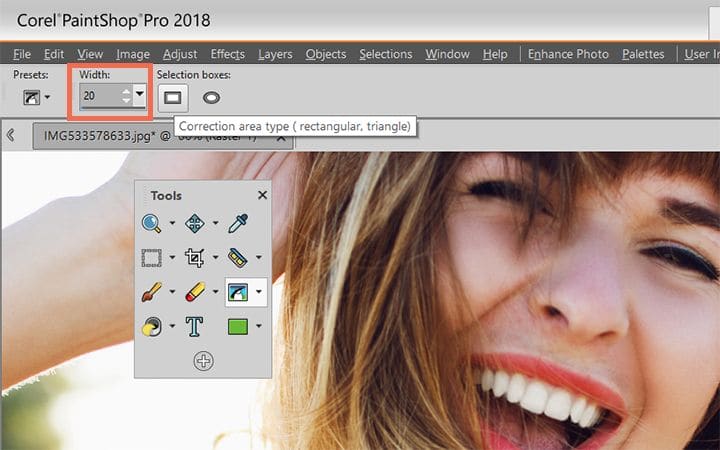
Task: Expand the Paint Brush flyout arrow
Action: click(x=172, y=291)
